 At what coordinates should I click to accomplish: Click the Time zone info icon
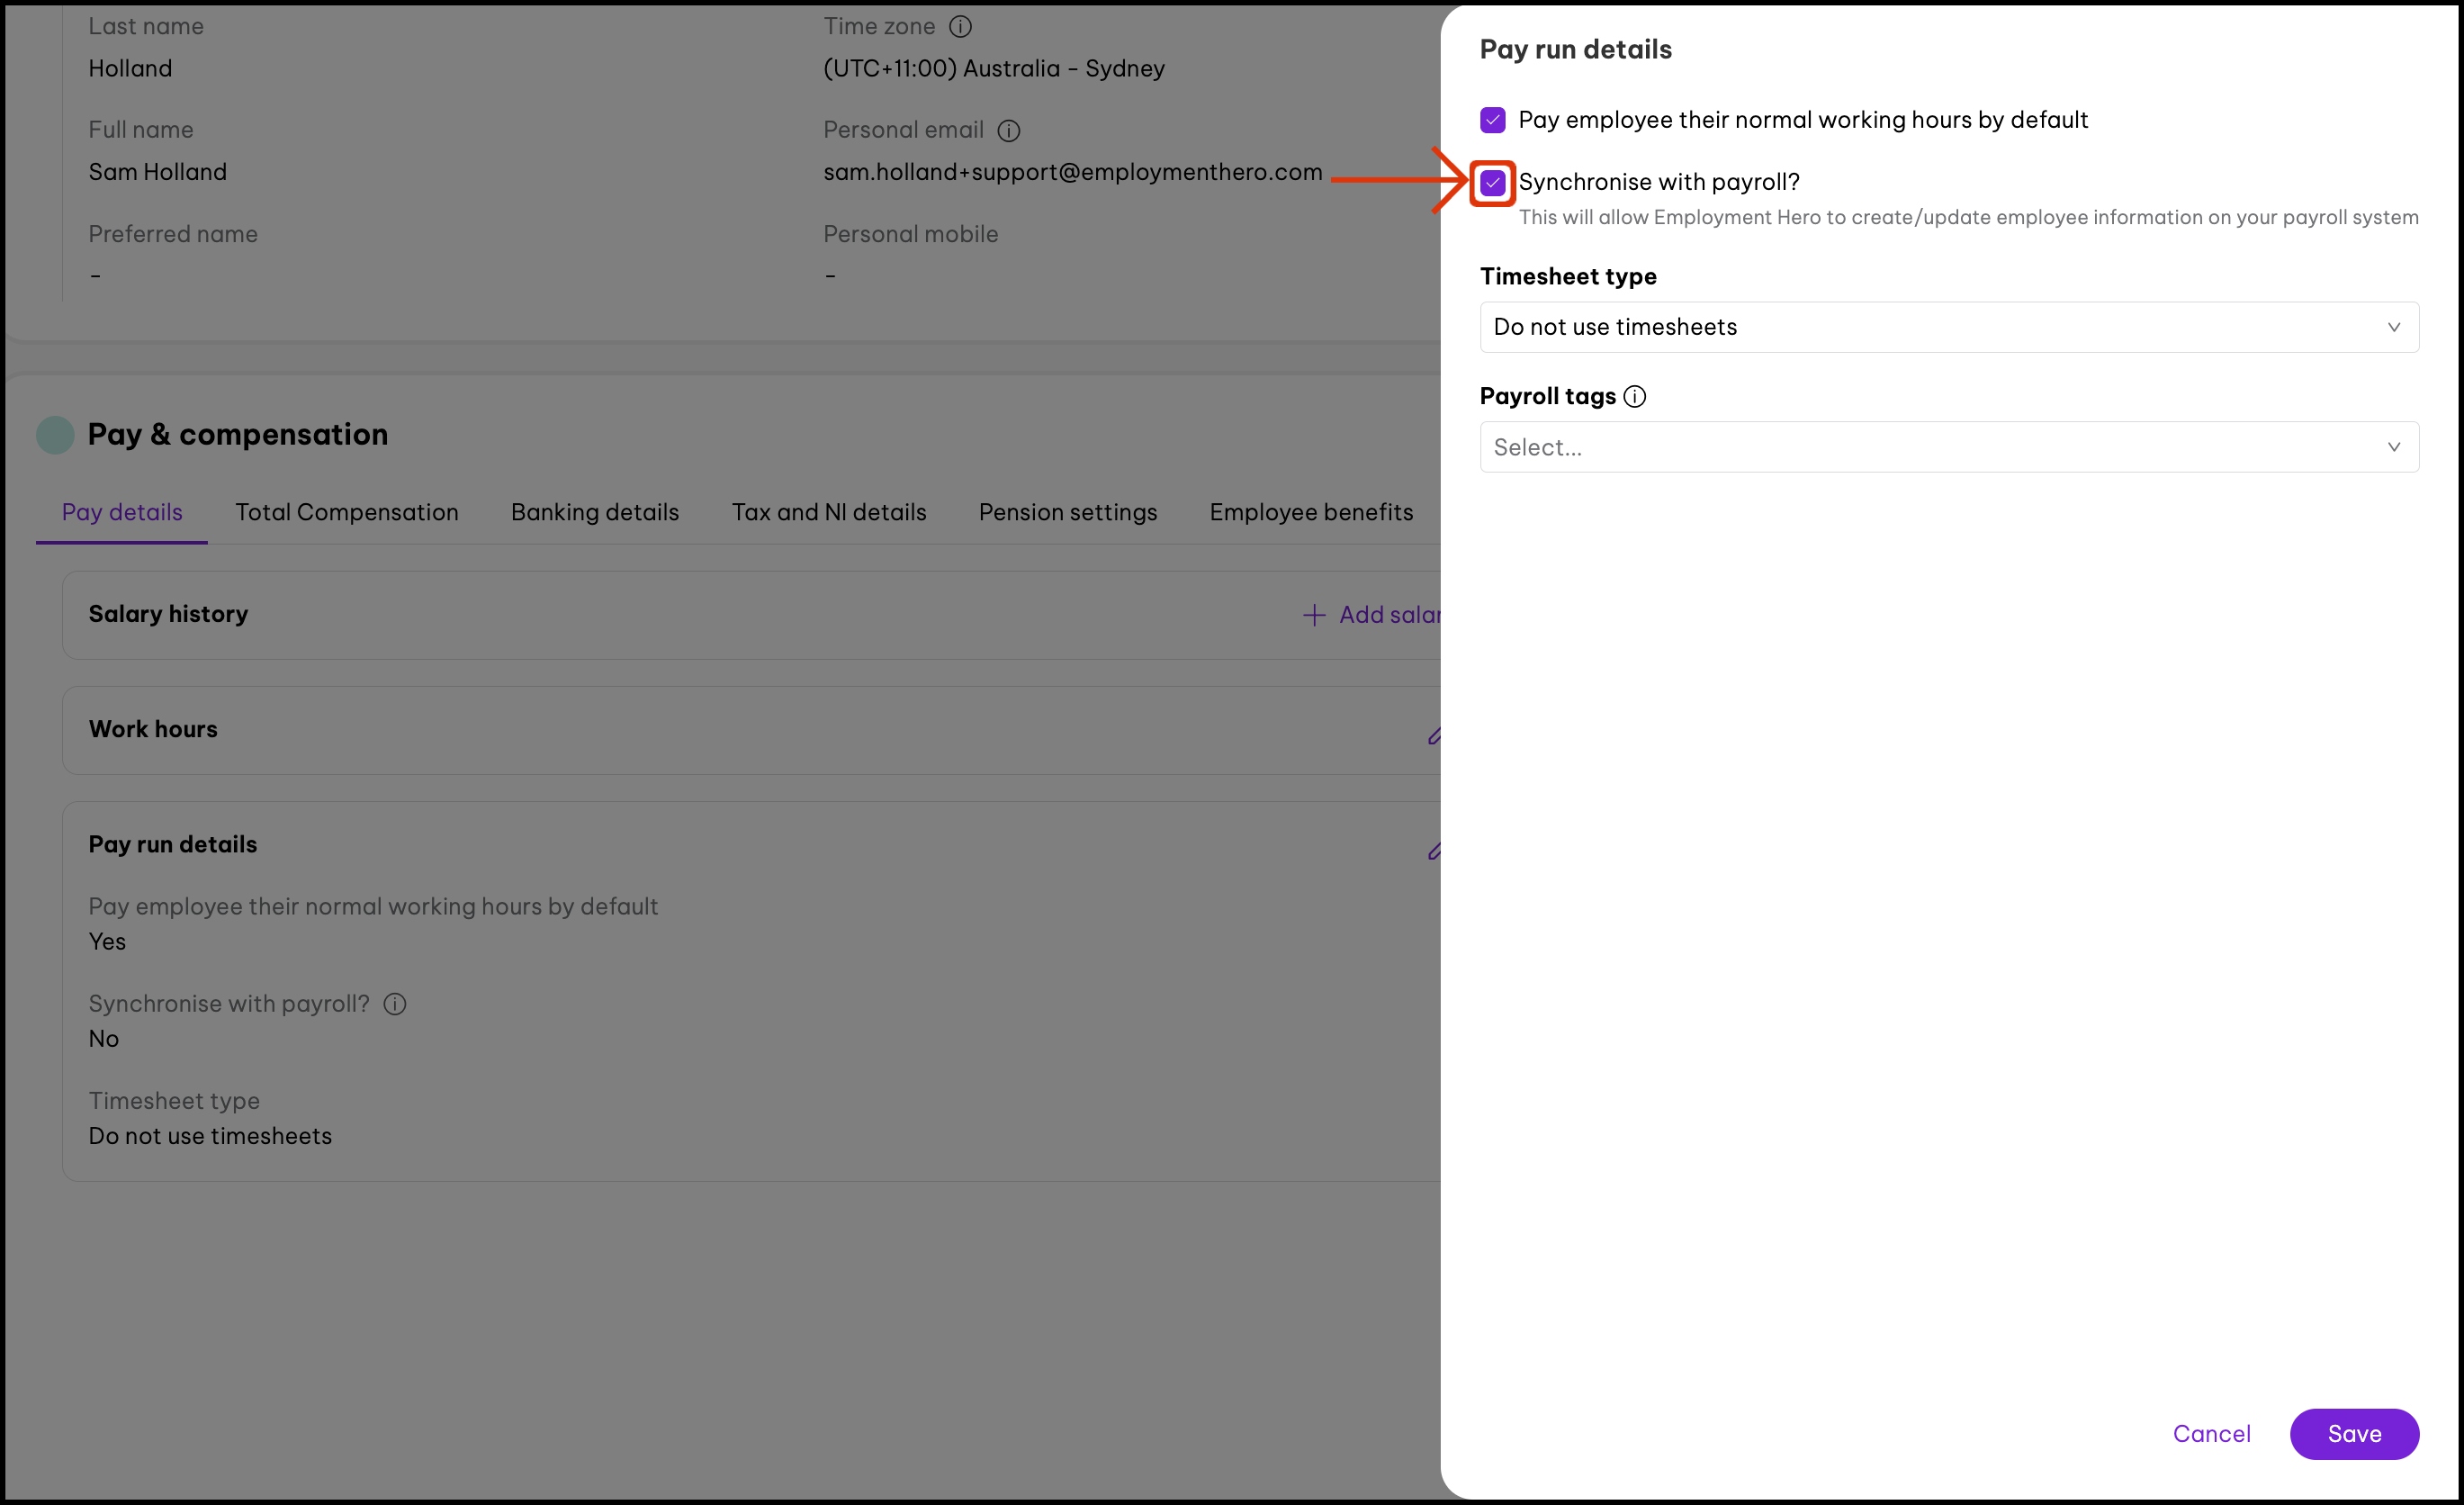tap(960, 27)
